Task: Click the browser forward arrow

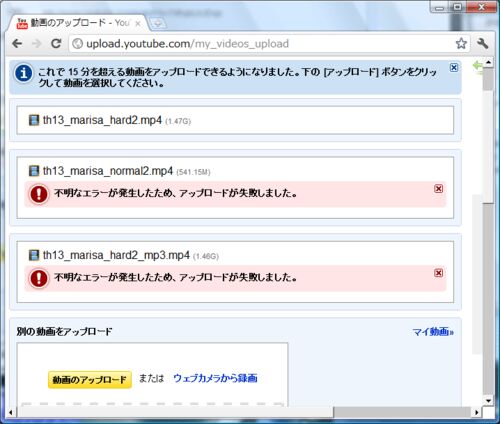Action: (x=36, y=43)
